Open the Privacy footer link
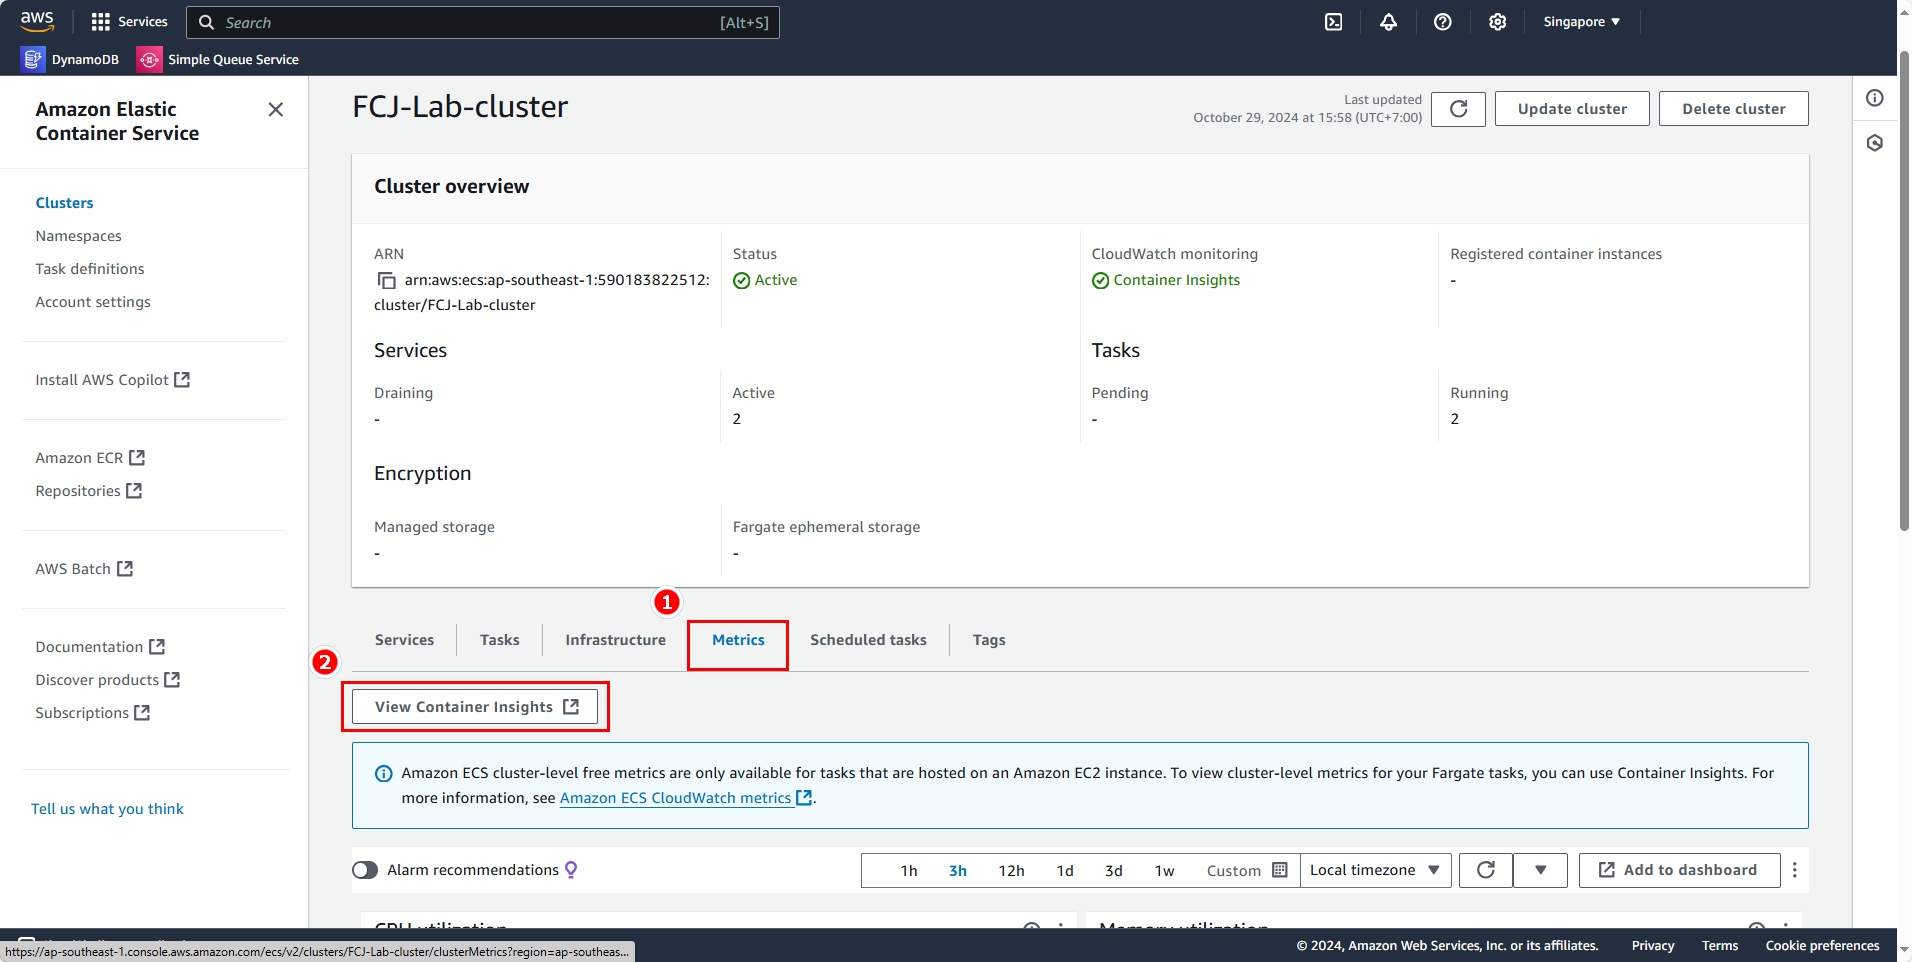 click(1652, 946)
